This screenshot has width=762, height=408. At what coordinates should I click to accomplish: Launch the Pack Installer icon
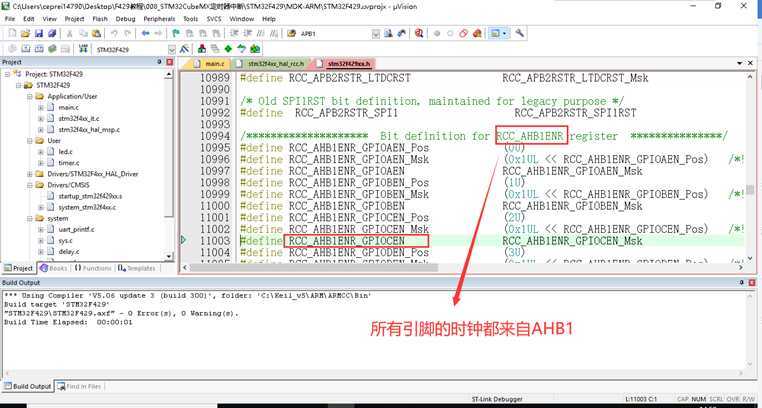[x=255, y=49]
